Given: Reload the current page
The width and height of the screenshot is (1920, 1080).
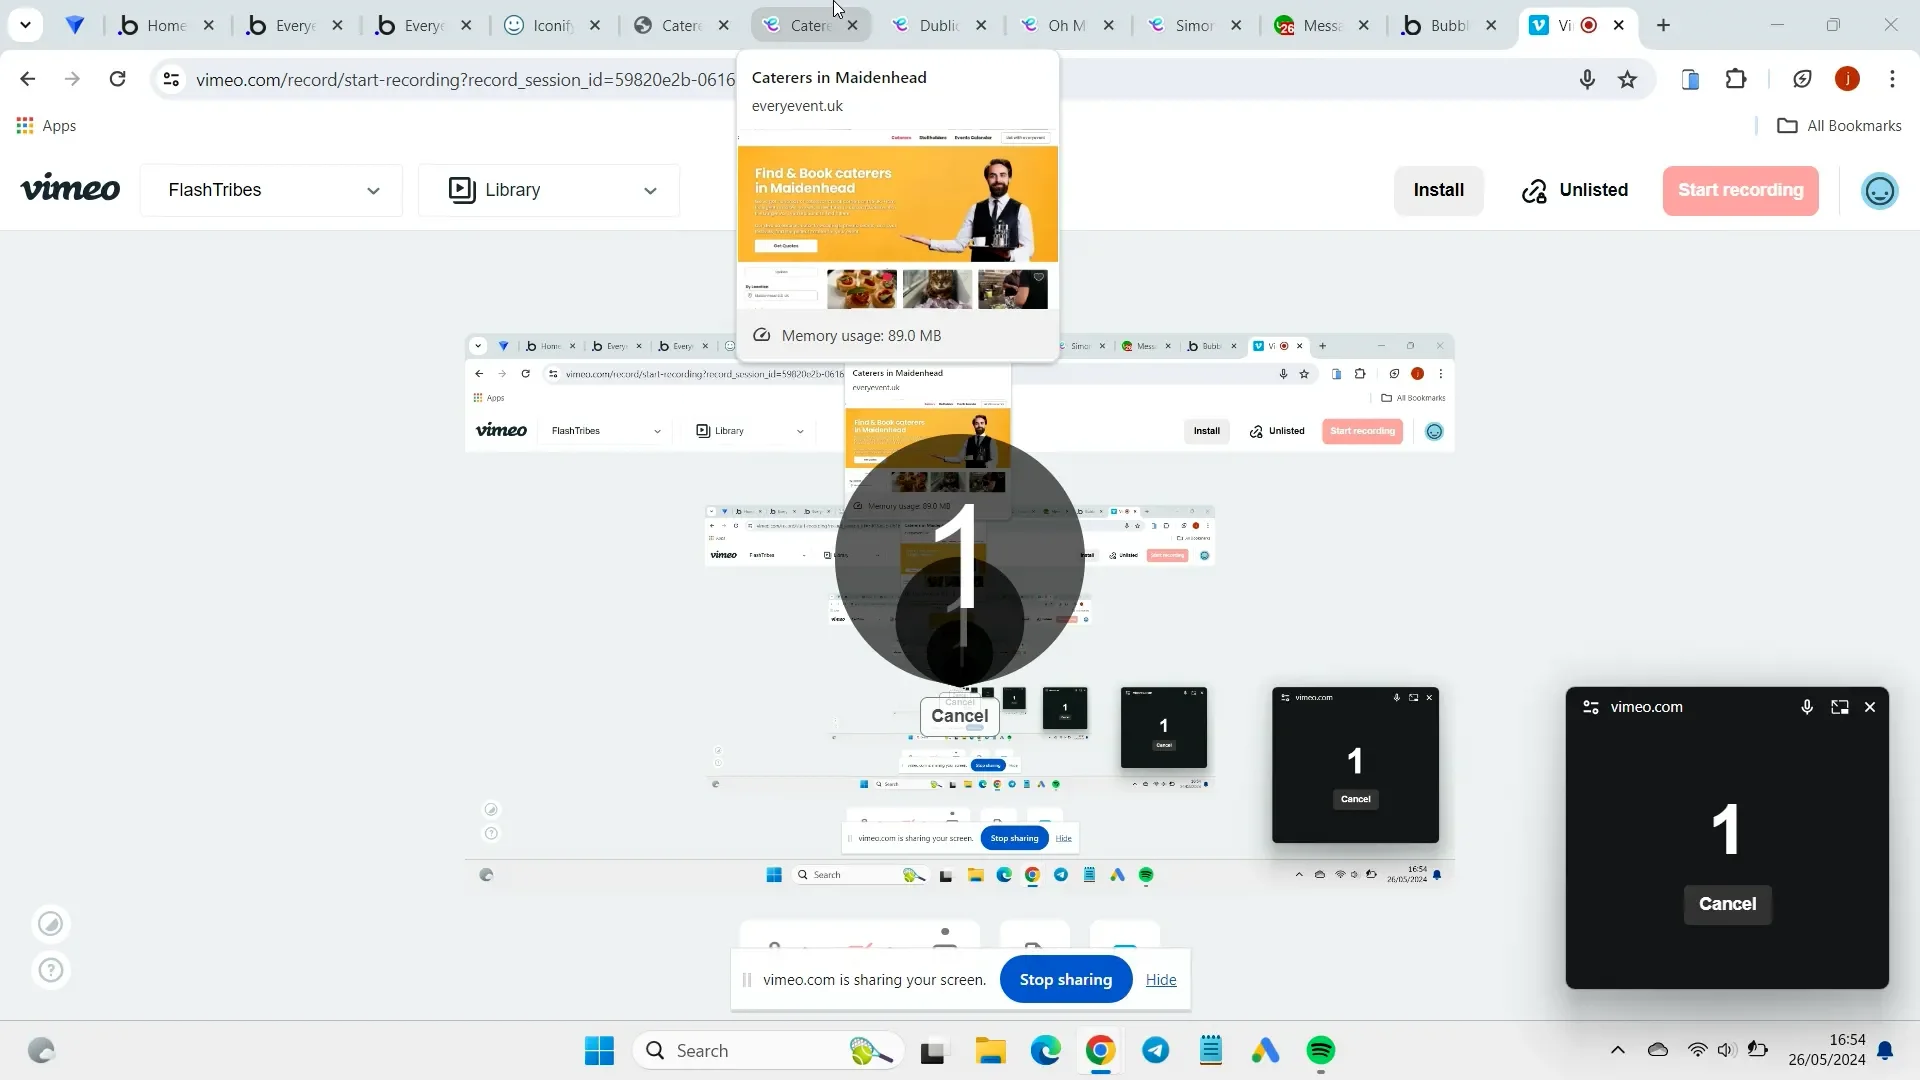Looking at the screenshot, I should [x=117, y=79].
